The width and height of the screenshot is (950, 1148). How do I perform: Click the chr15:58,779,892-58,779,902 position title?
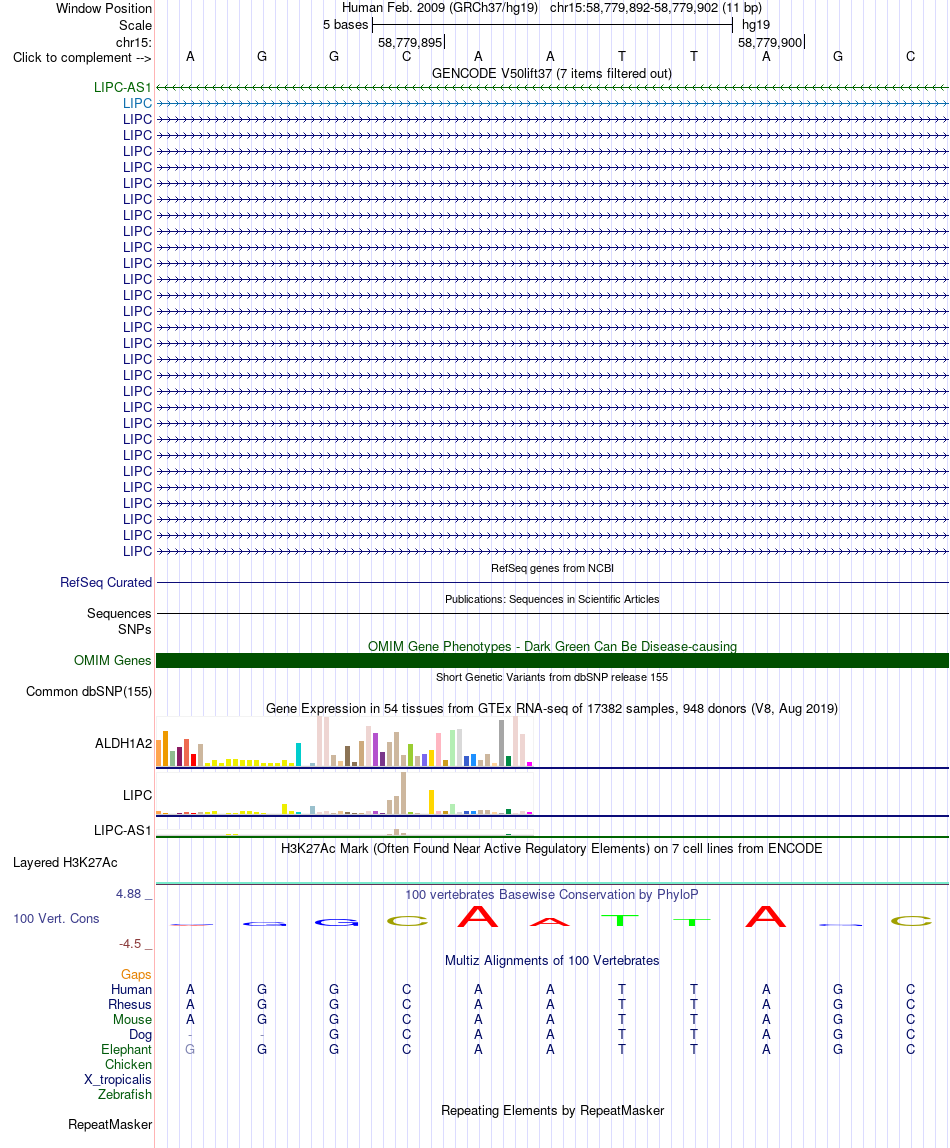point(656,8)
